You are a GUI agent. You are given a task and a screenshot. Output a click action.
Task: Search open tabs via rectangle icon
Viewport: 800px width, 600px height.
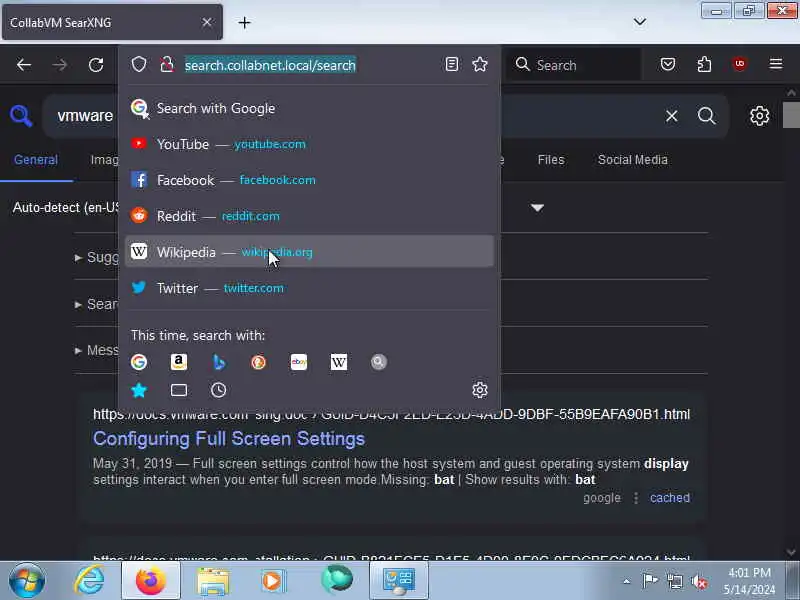(x=179, y=390)
